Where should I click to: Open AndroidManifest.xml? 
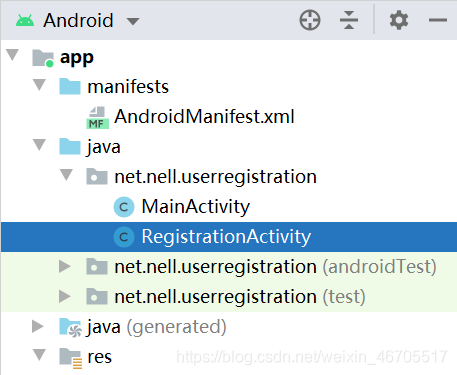point(204,117)
